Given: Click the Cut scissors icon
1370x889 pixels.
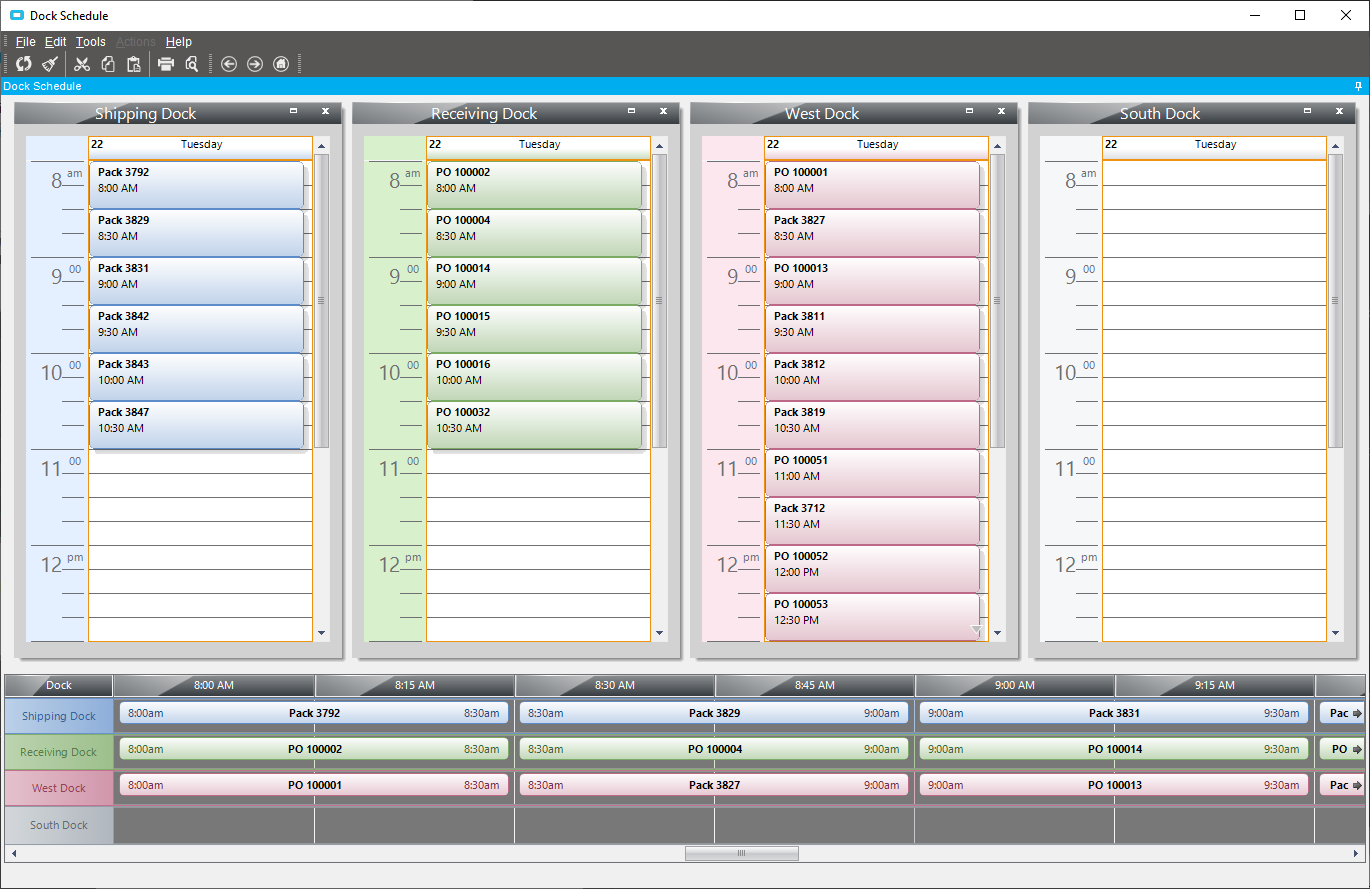Looking at the screenshot, I should (82, 64).
